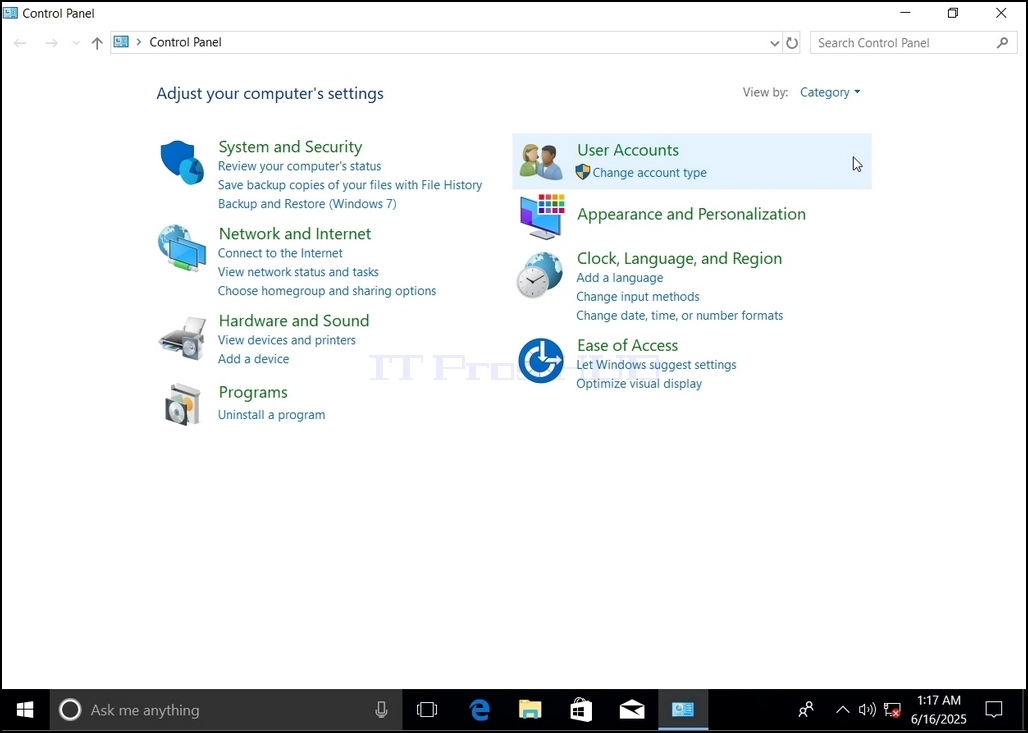Screen dimensions: 1028x733
Task: Open Network and Internet heading
Action: [295, 234]
